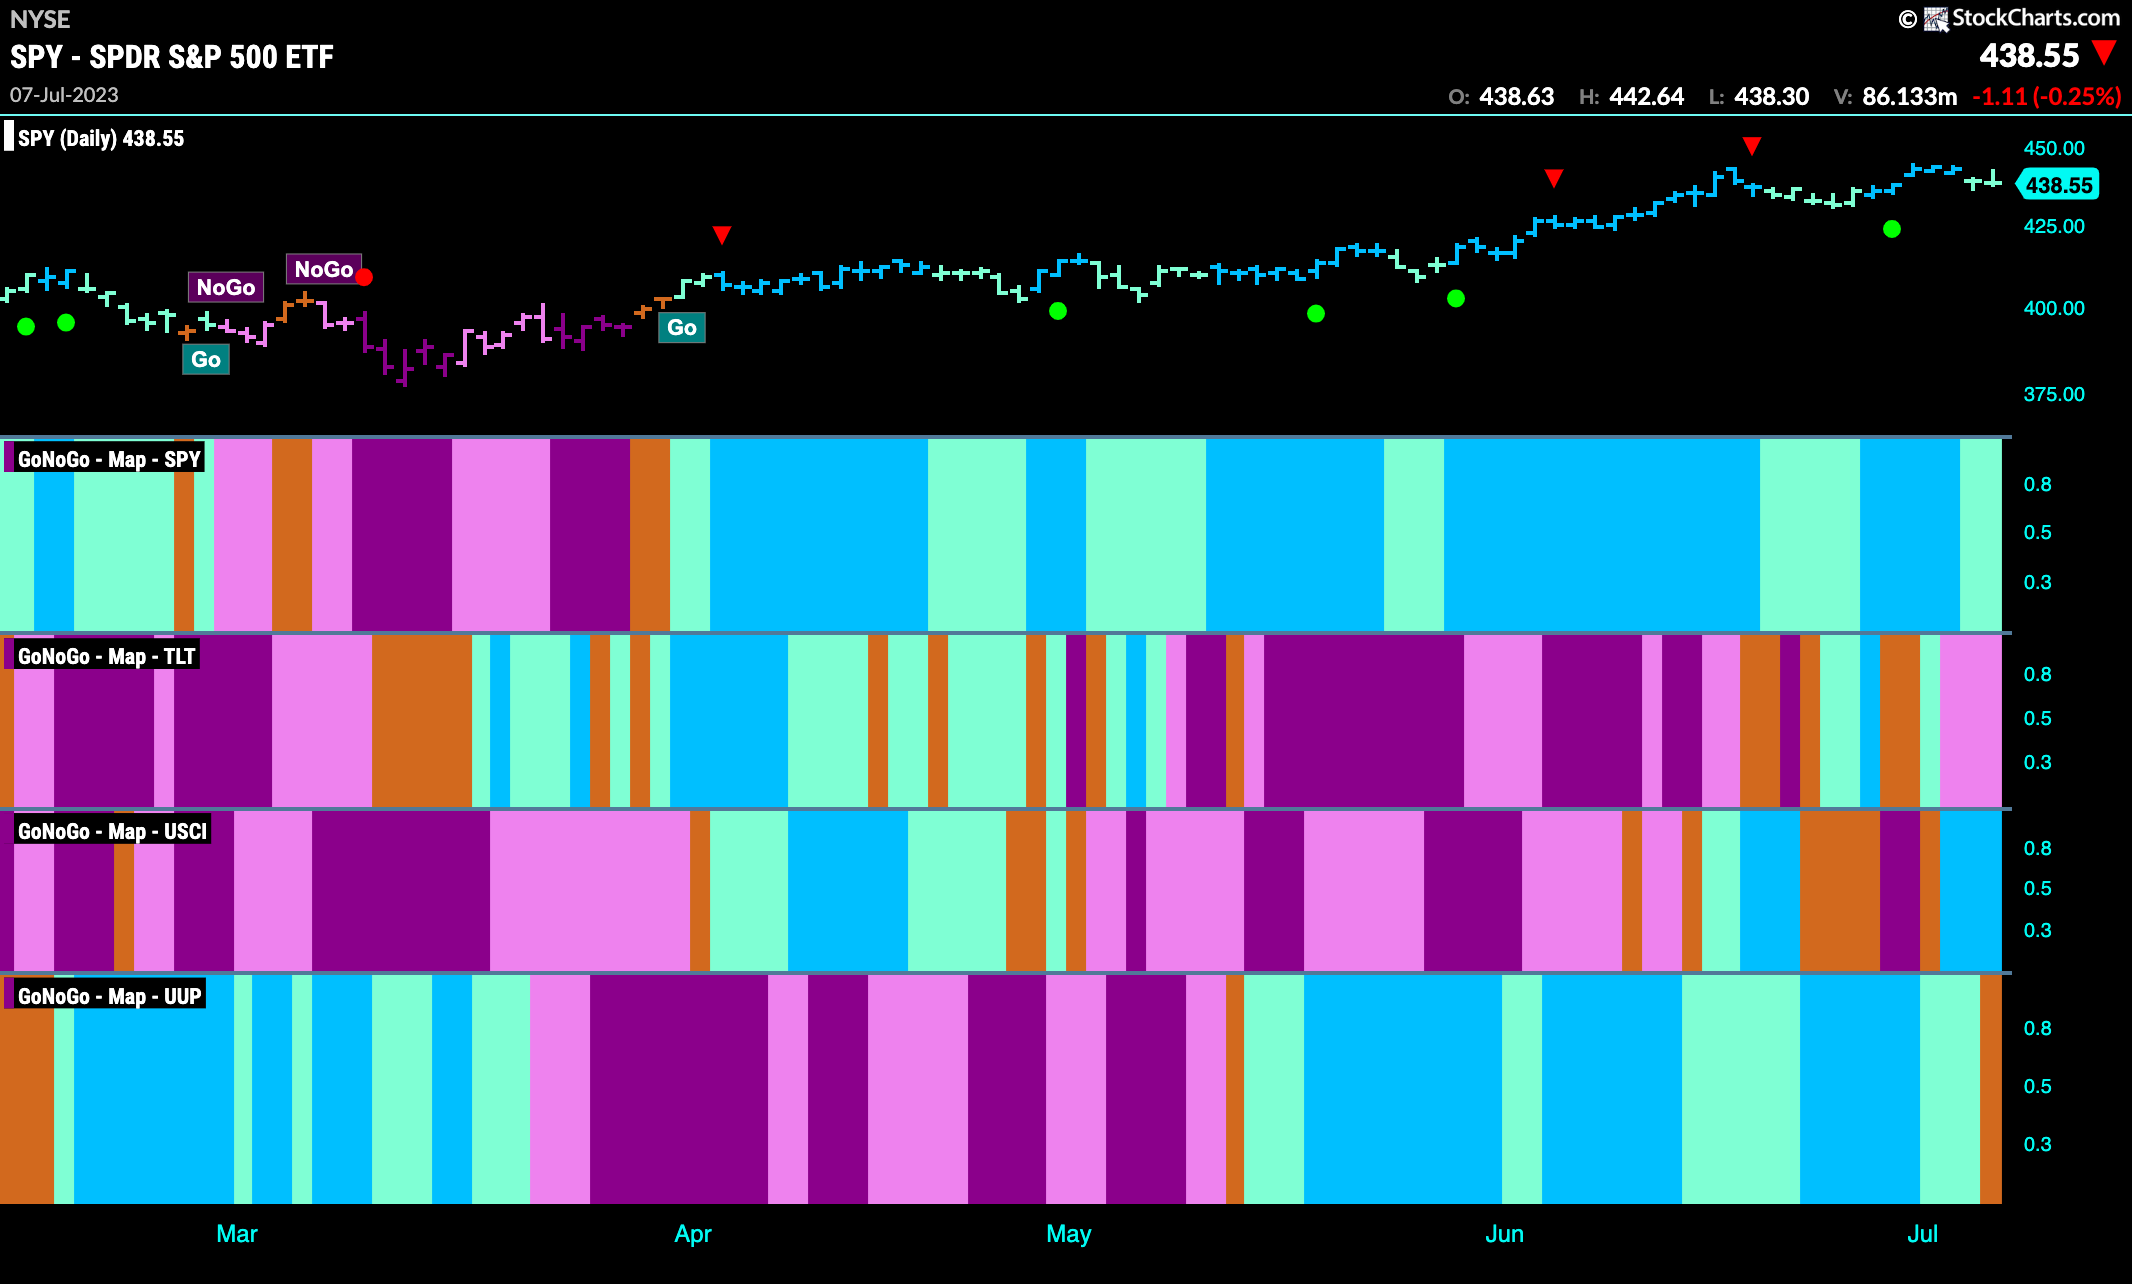2132x1284 pixels.
Task: Click the 0.5 scale label in TLT map panel
Action: pos(2038,718)
